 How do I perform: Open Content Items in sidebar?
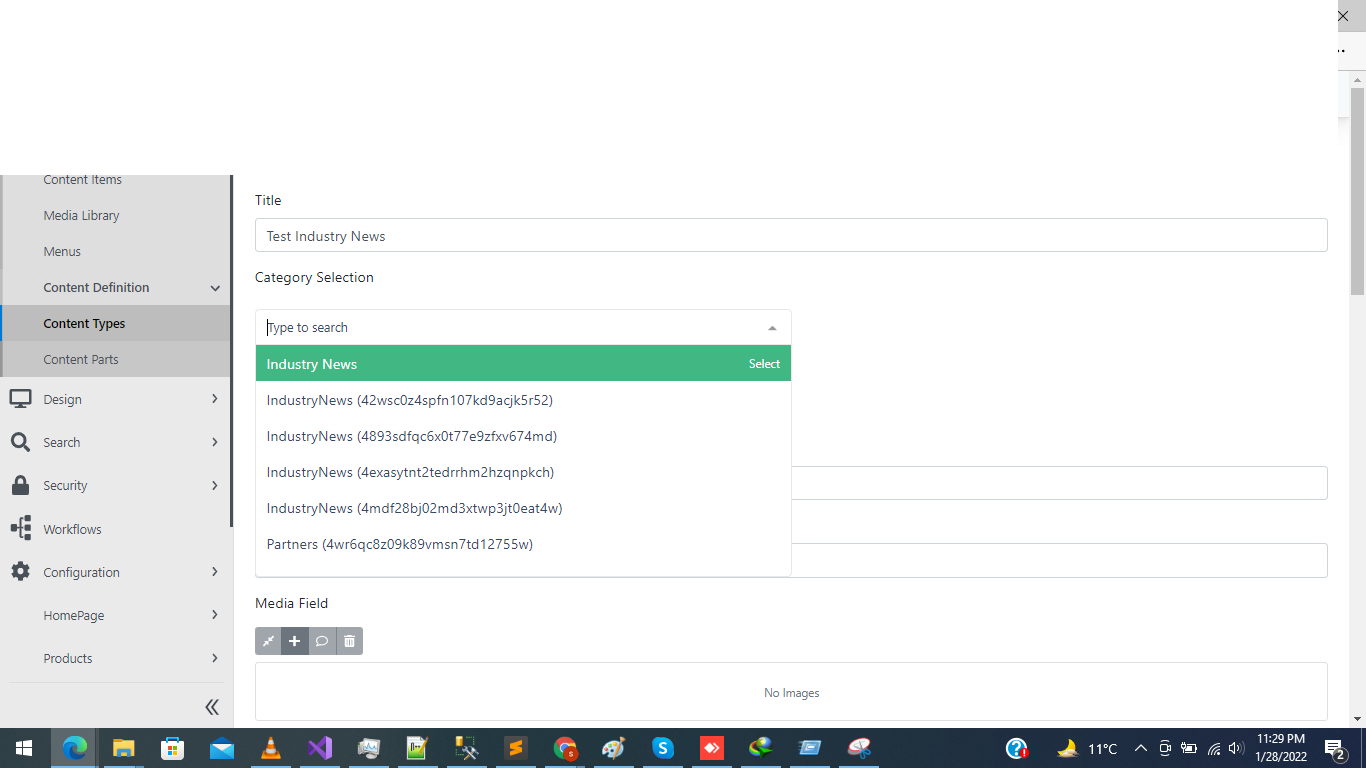[x=82, y=180]
